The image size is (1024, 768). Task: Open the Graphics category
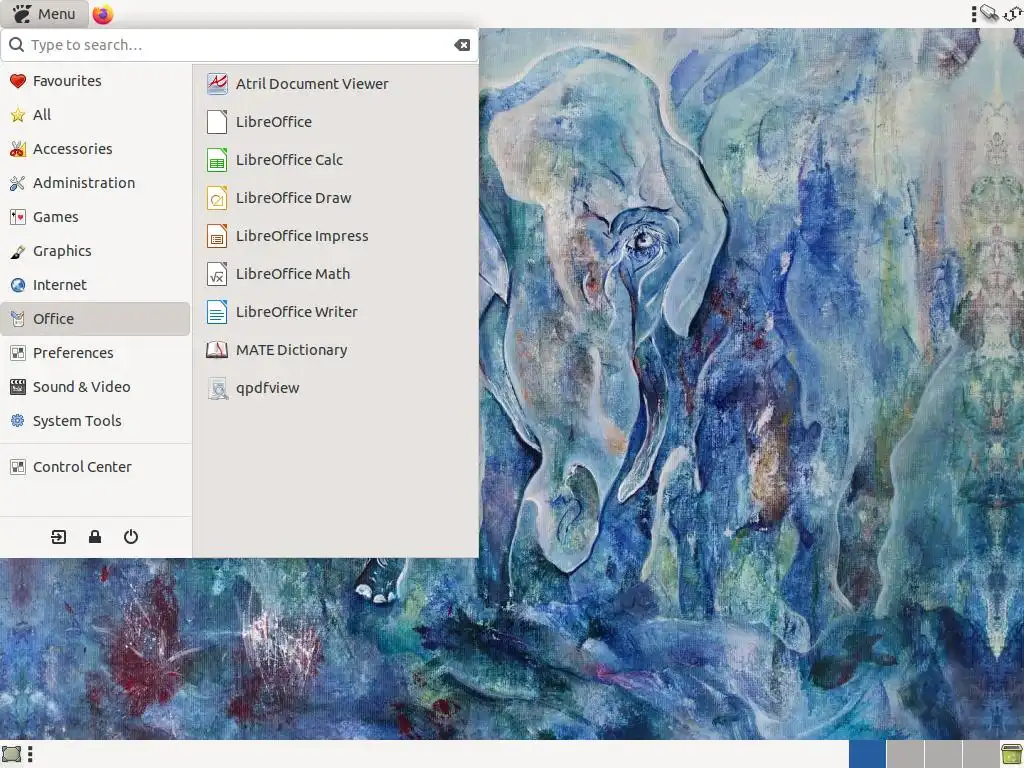(x=95, y=251)
